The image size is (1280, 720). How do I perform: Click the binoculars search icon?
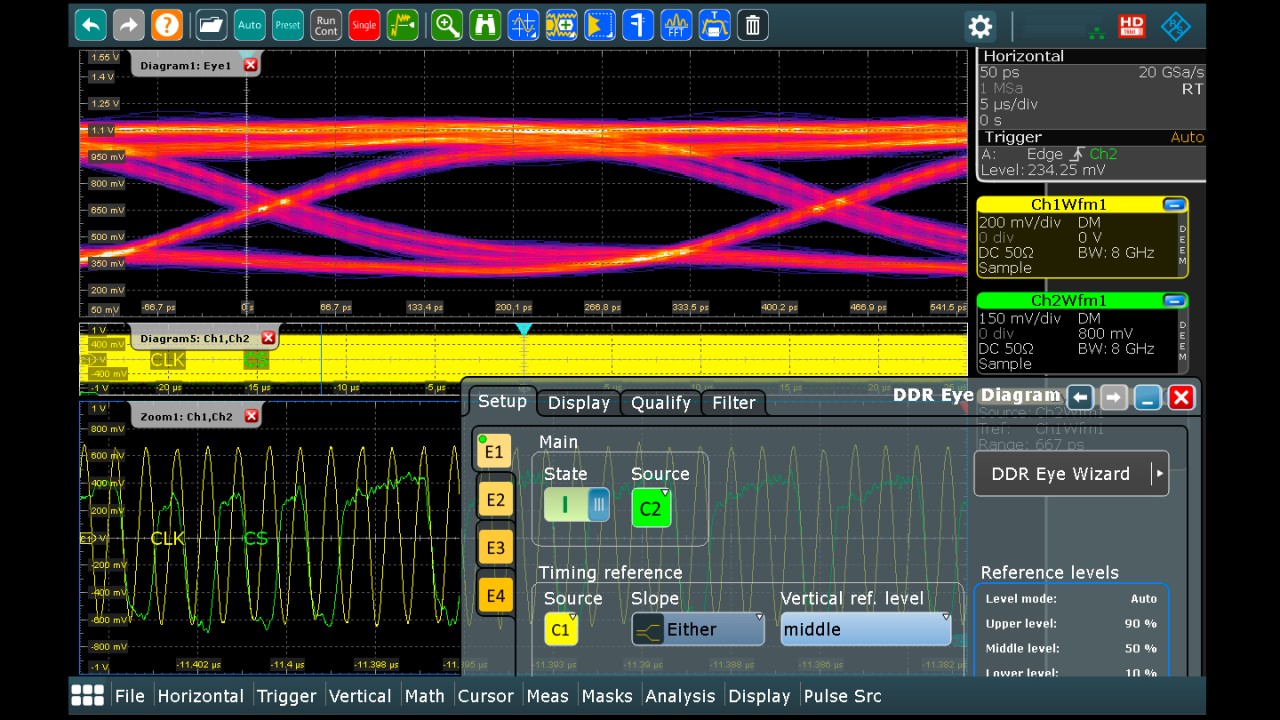[x=485, y=25]
